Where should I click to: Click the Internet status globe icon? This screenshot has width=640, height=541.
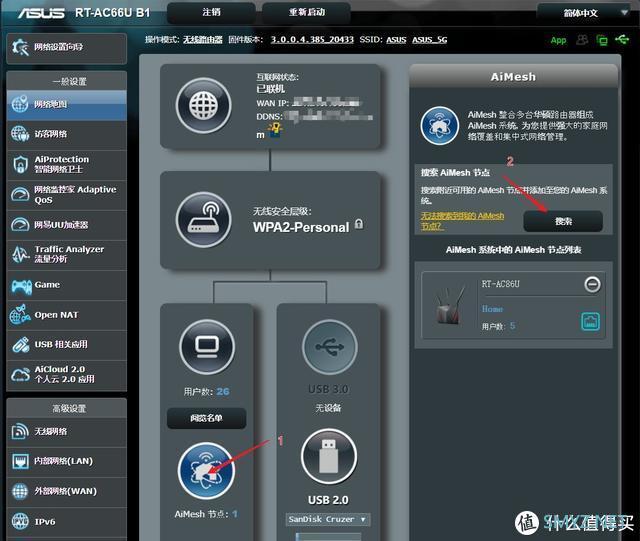(204, 106)
